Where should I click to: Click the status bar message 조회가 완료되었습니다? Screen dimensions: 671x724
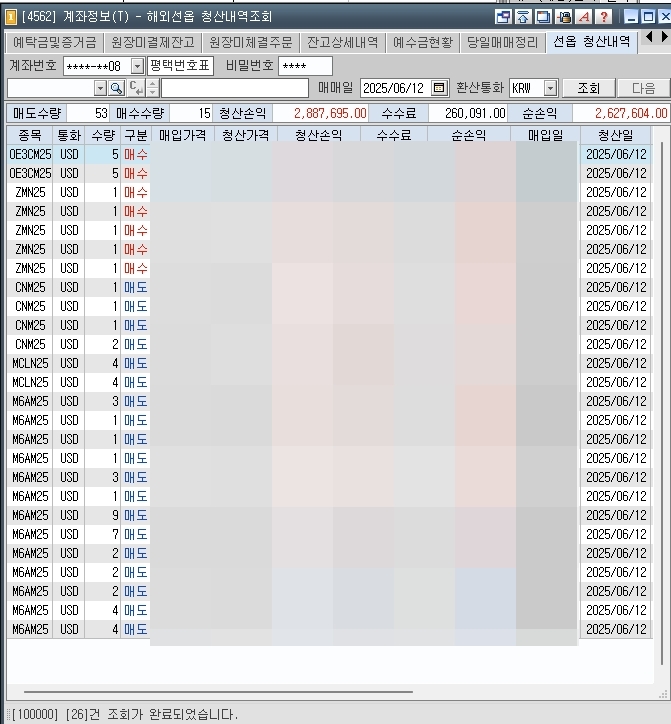(172, 714)
